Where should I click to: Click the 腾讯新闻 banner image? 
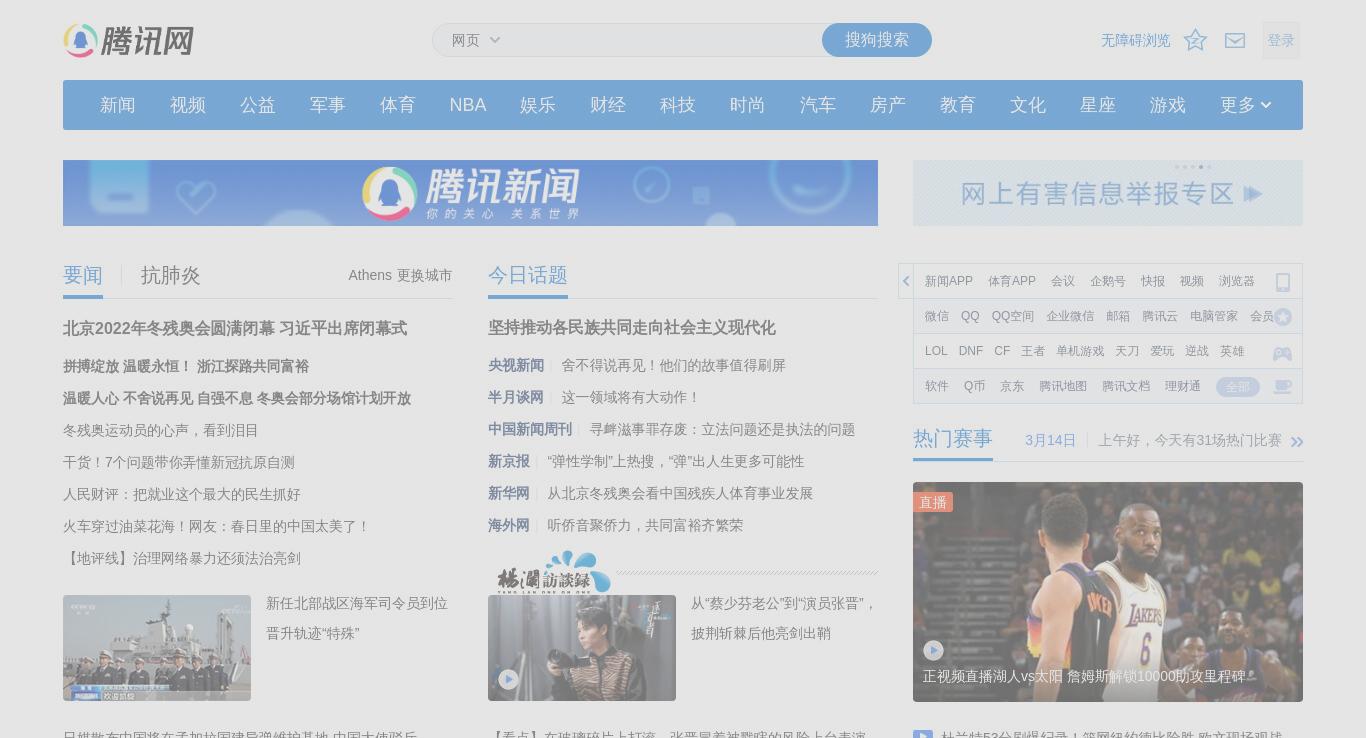click(x=470, y=193)
